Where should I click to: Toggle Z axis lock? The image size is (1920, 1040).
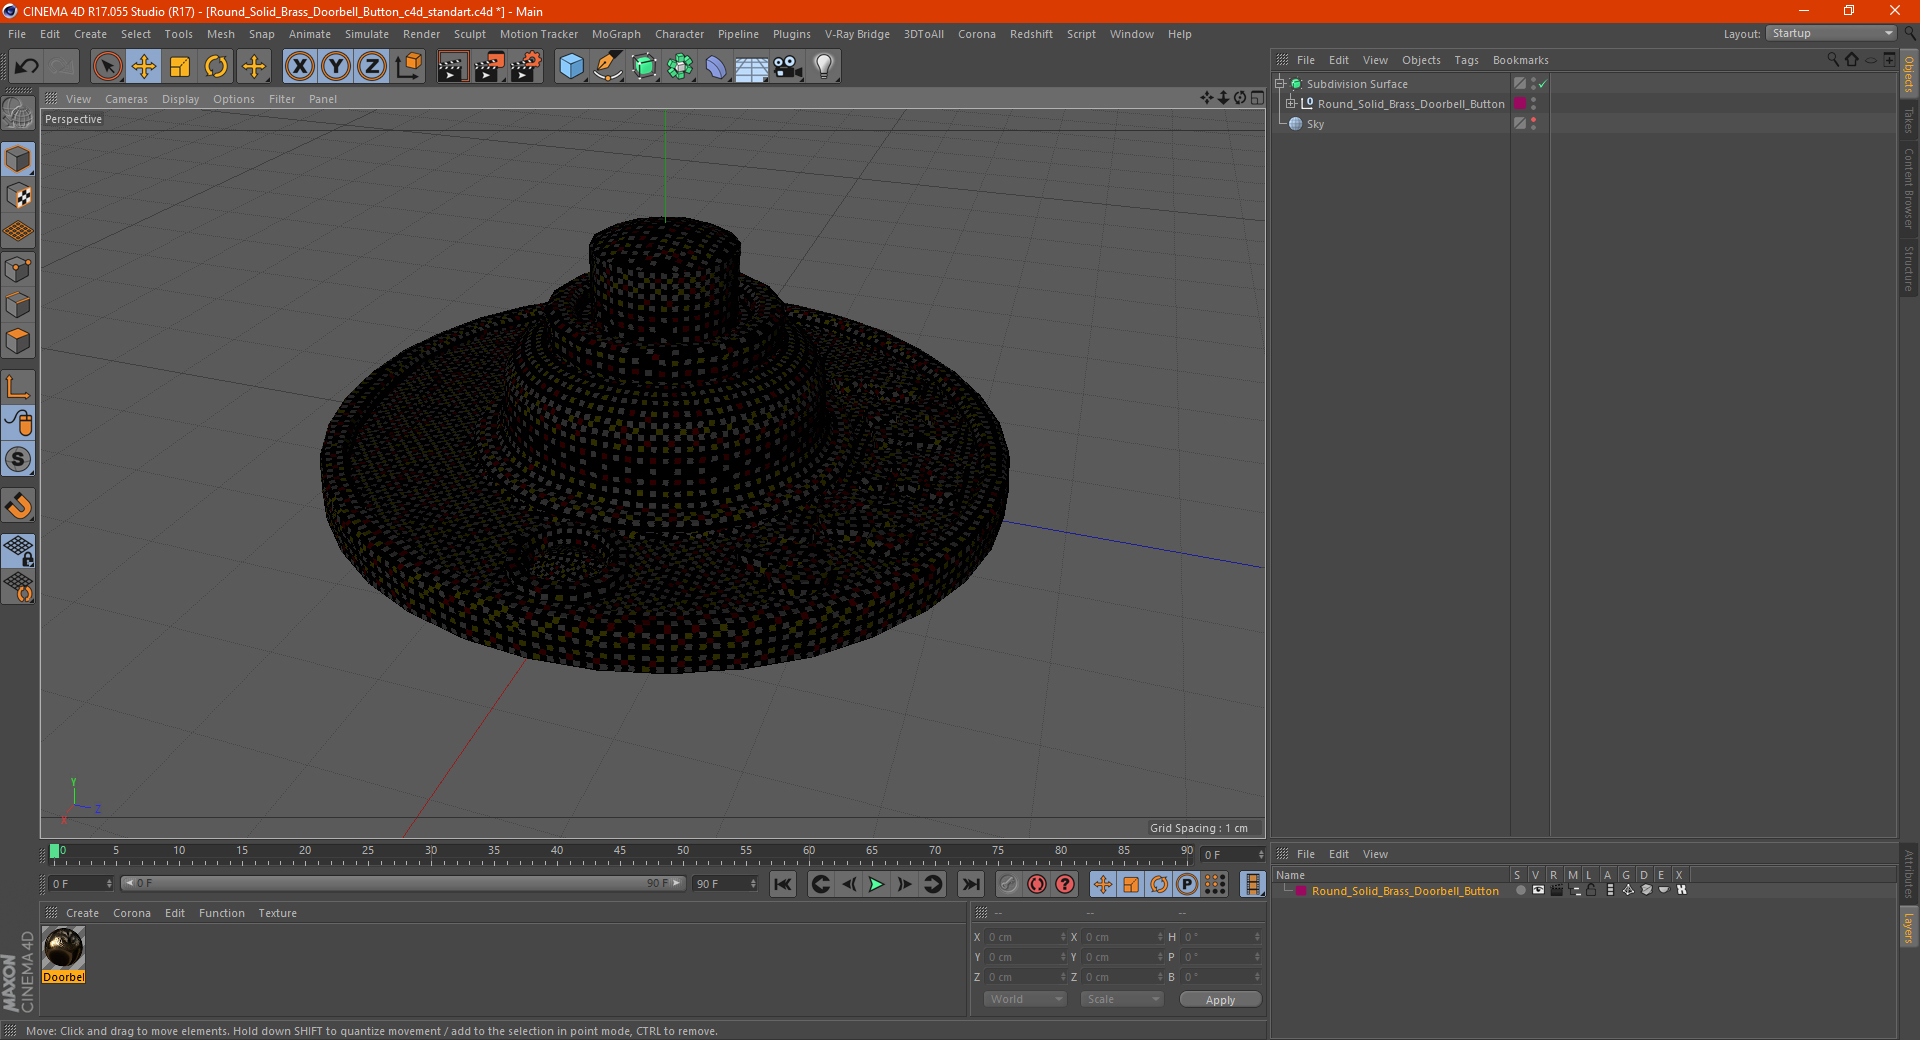[x=372, y=67]
